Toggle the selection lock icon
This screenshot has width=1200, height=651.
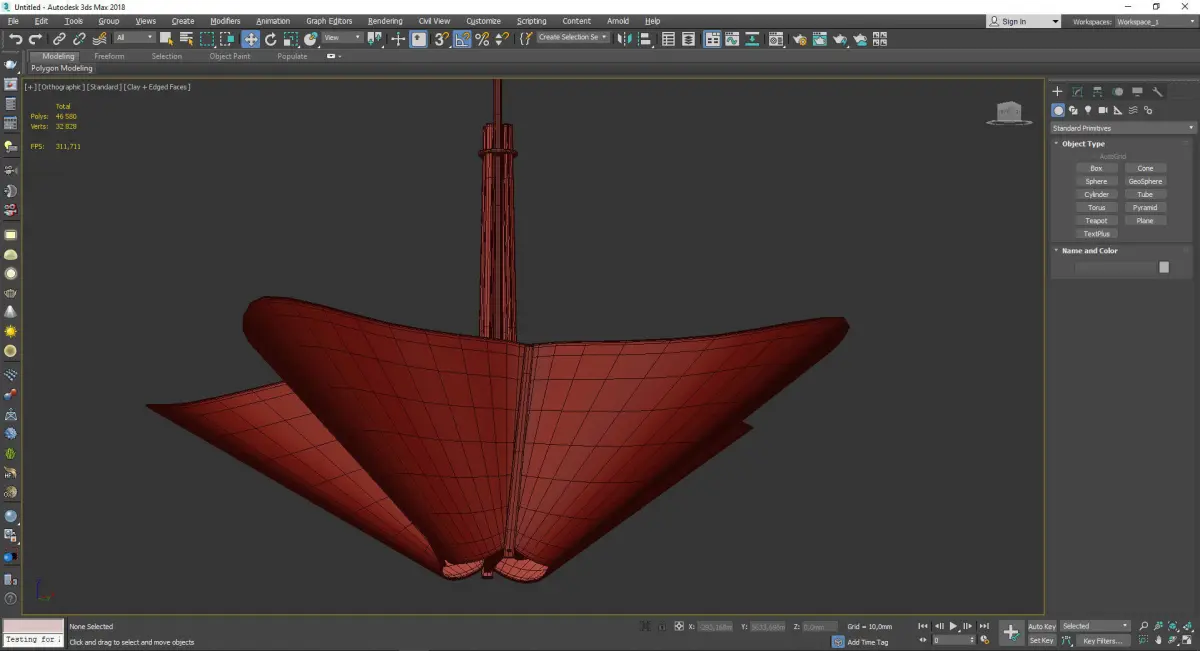click(661, 626)
